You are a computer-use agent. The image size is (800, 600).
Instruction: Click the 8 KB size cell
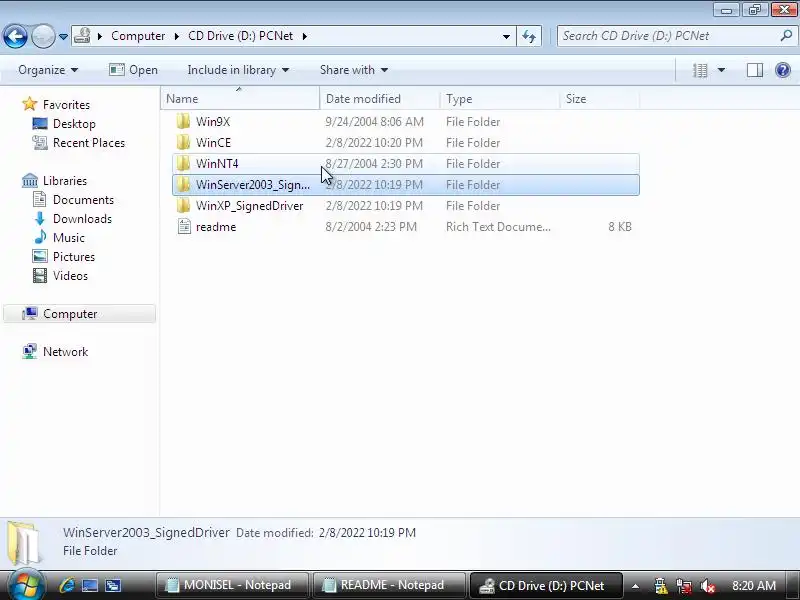pos(619,227)
